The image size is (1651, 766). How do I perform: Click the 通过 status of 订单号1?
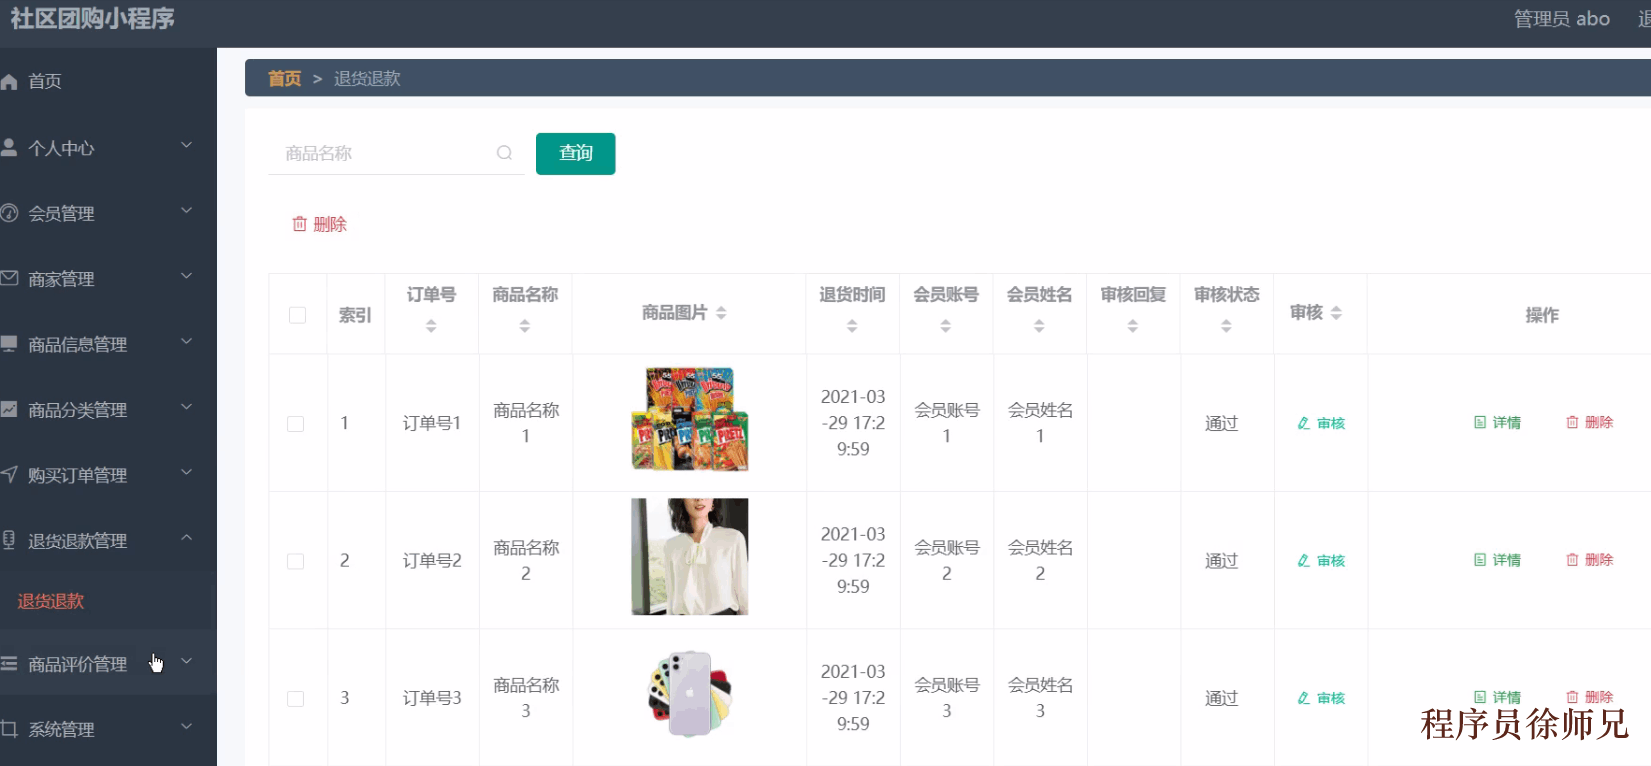click(x=1221, y=424)
